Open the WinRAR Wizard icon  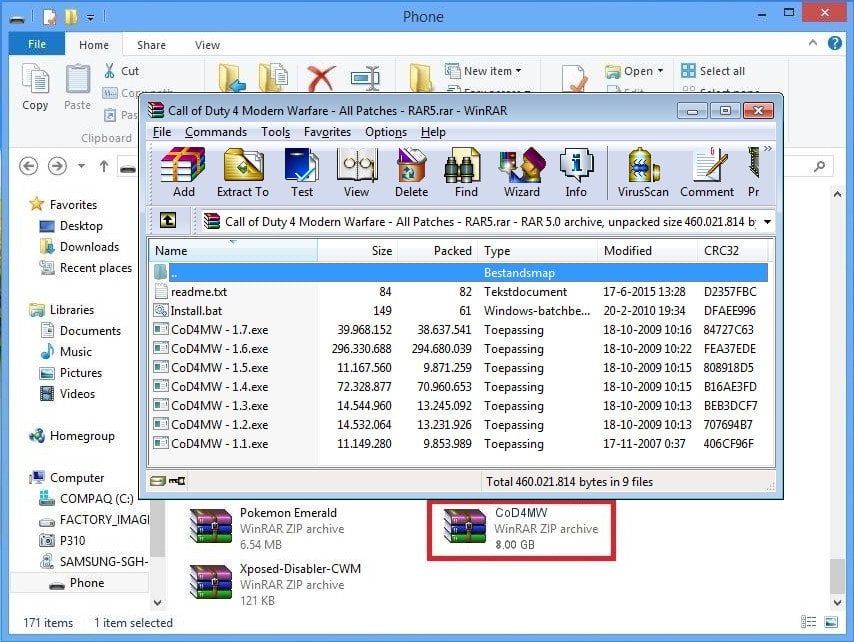coord(521,170)
